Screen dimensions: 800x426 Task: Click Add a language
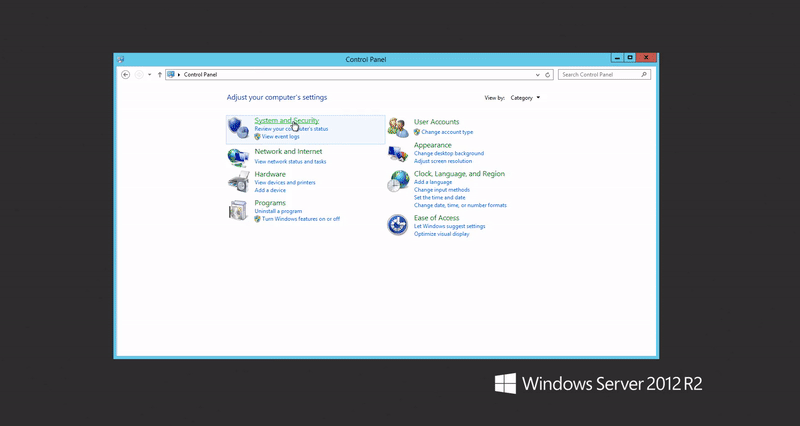point(433,182)
